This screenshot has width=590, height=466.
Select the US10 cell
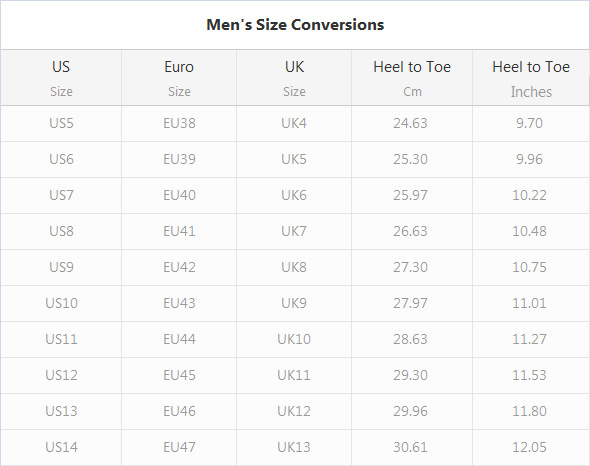pyautogui.click(x=61, y=303)
